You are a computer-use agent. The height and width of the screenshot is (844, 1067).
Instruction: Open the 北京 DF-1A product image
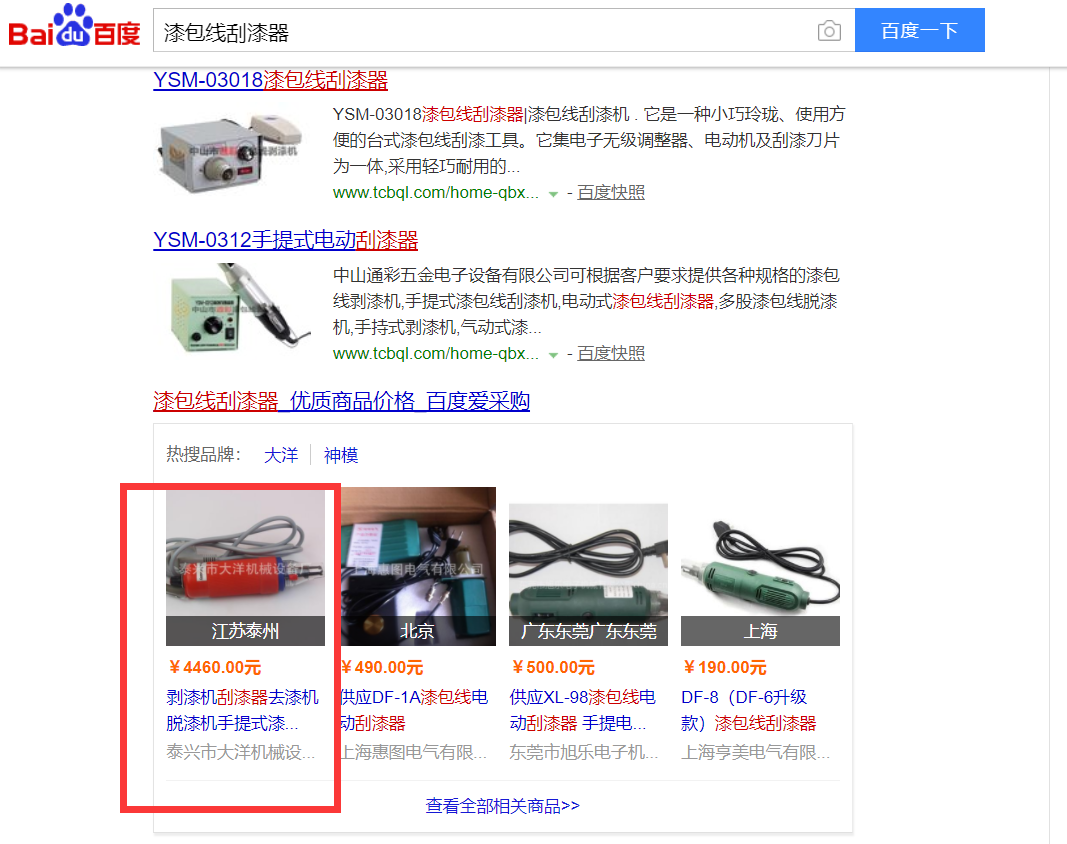coord(418,566)
